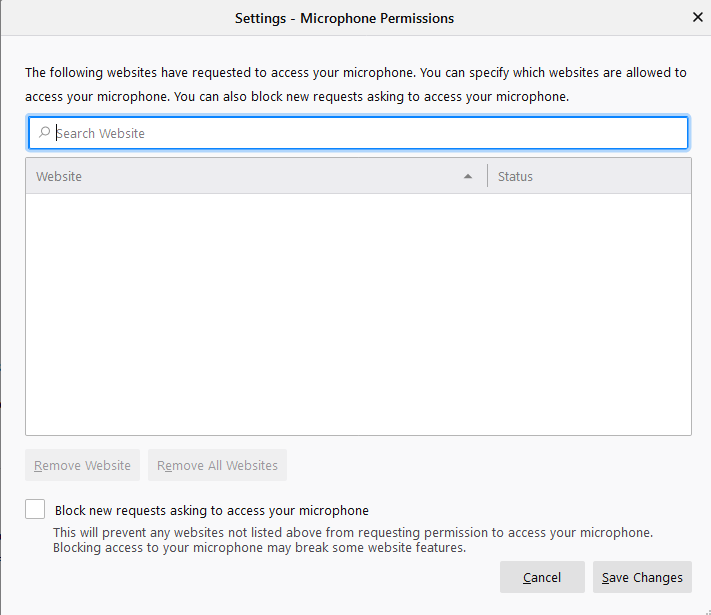Screen dimensions: 711x615
Task: Click the Search Website input field
Action: click(x=358, y=133)
